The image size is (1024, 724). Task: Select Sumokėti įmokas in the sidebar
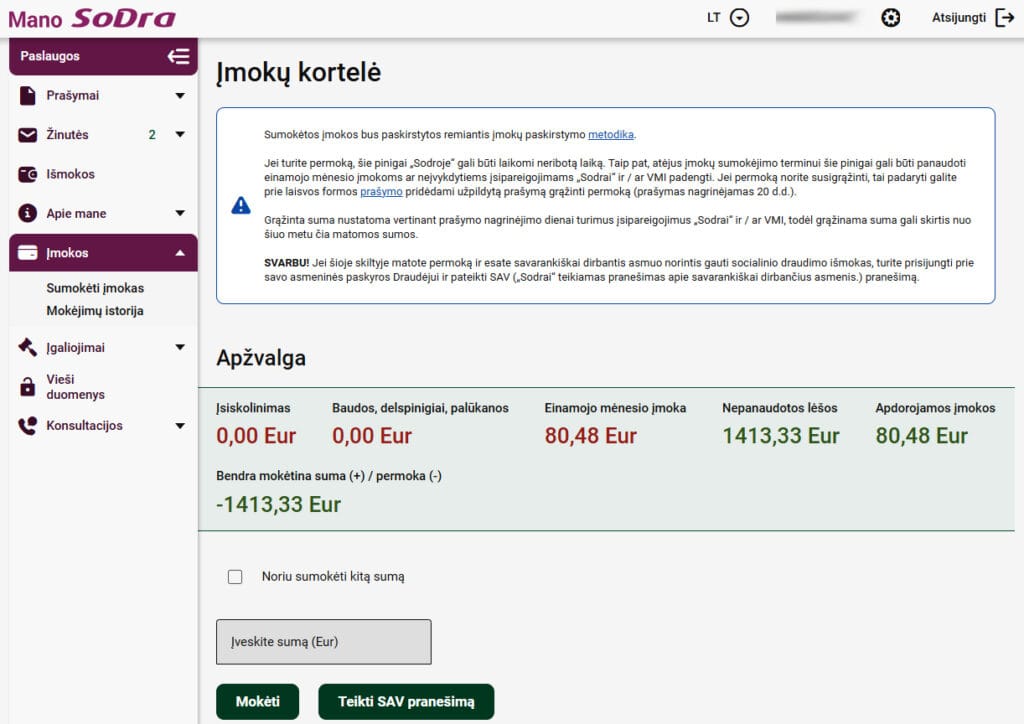pos(93,287)
